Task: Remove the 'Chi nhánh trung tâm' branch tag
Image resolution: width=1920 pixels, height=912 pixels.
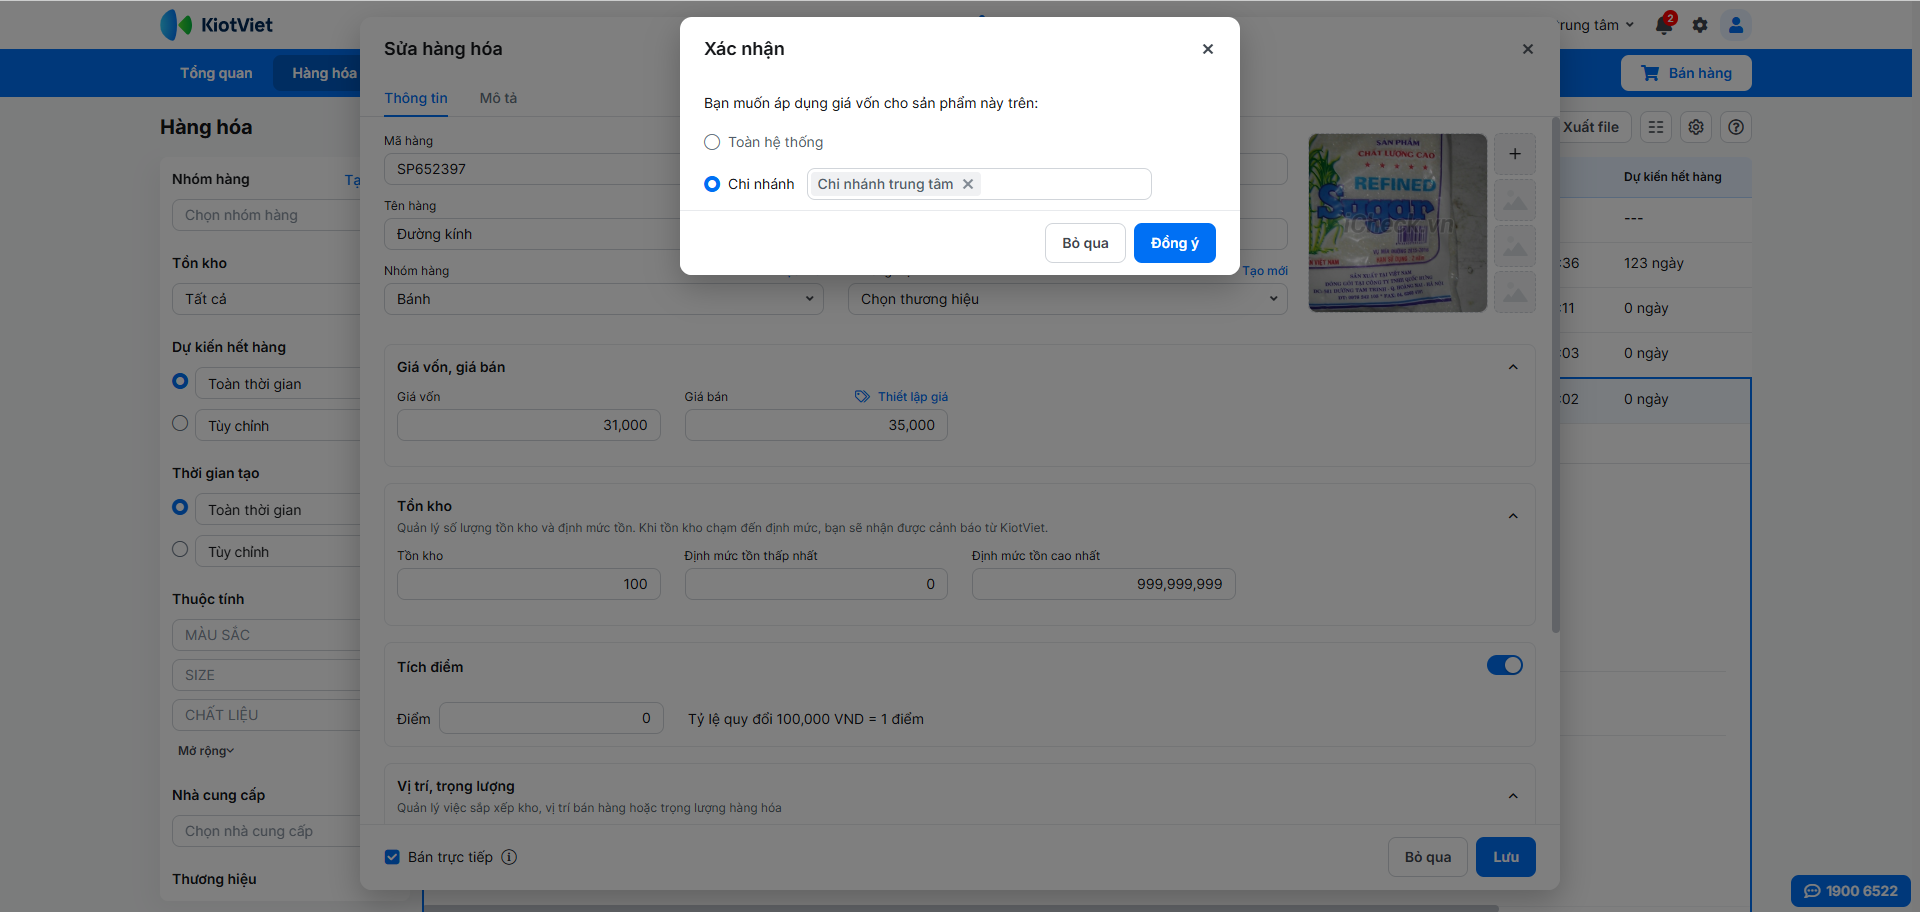Action: pyautogui.click(x=968, y=184)
